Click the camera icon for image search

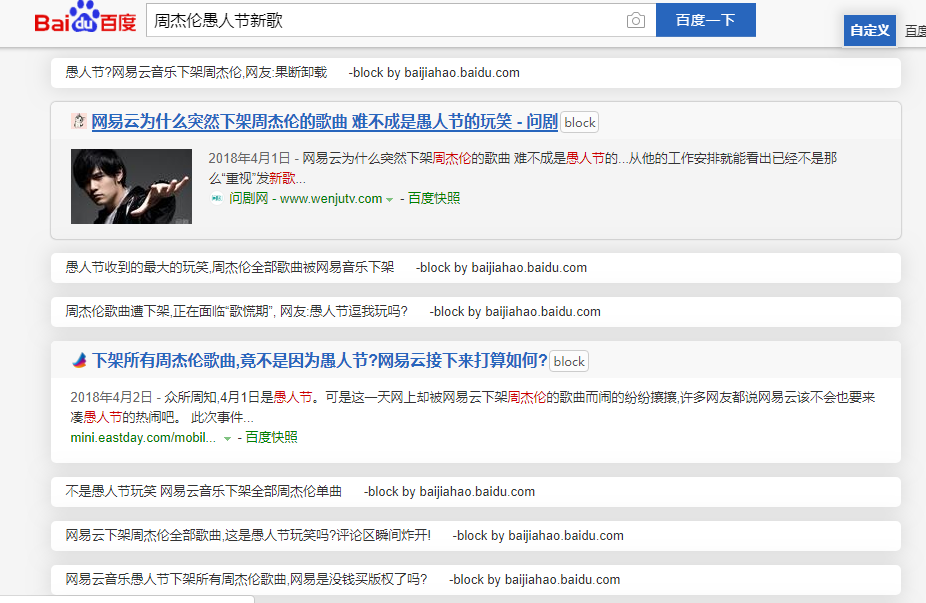click(636, 19)
